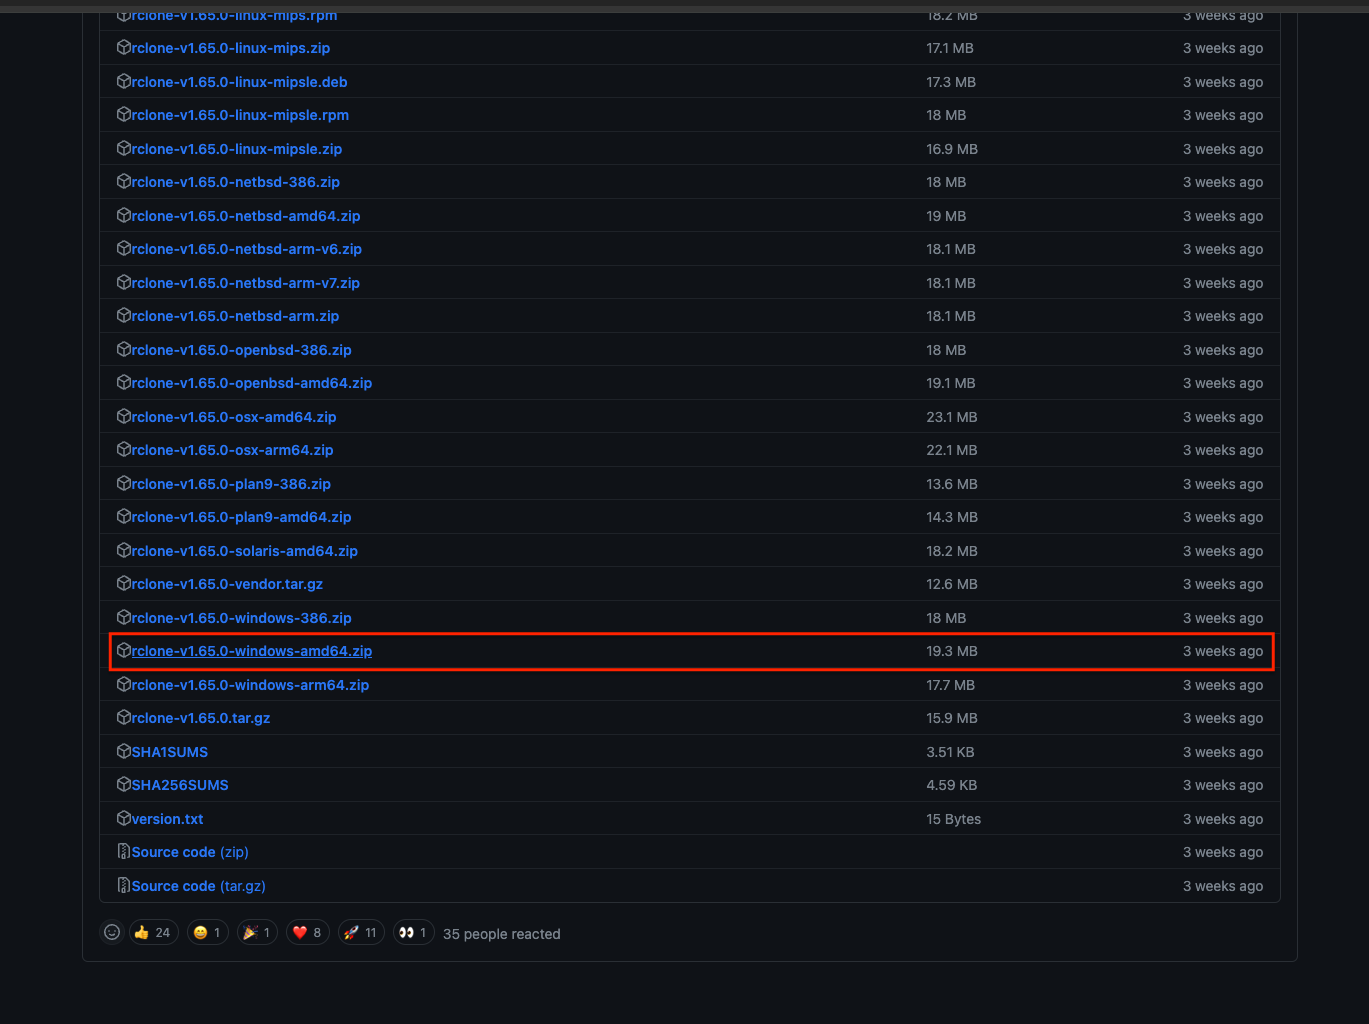Screen dimensions: 1369x1024
Task: Click package icon beside windows-arm64.zip
Action: tap(124, 684)
